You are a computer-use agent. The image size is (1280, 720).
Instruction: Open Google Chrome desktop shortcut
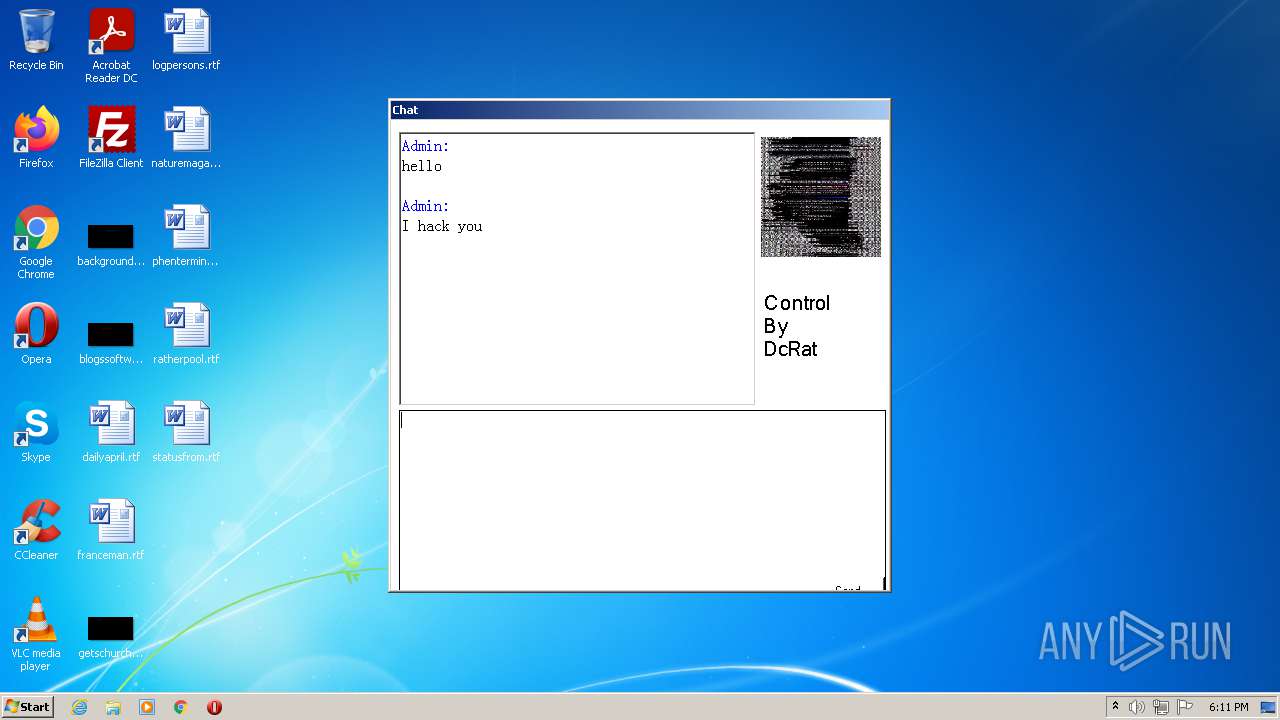pos(36,242)
